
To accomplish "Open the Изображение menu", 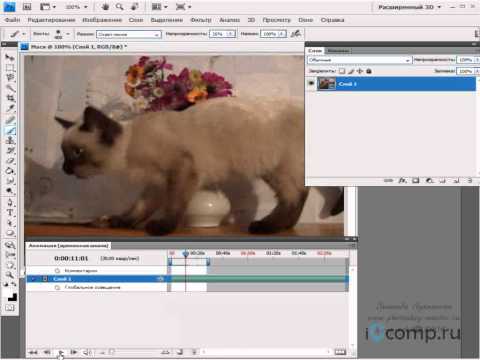I will coord(102,20).
